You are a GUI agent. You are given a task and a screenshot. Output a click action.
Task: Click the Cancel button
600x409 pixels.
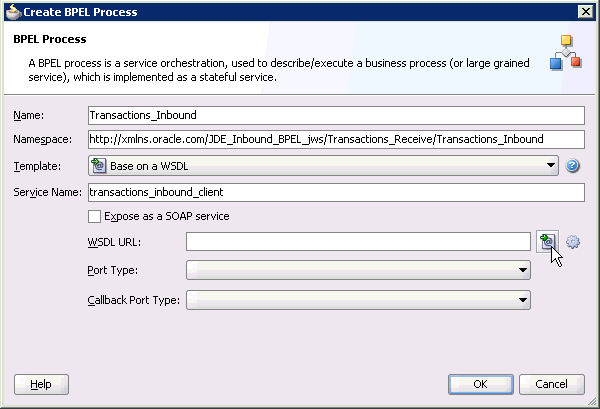point(551,384)
